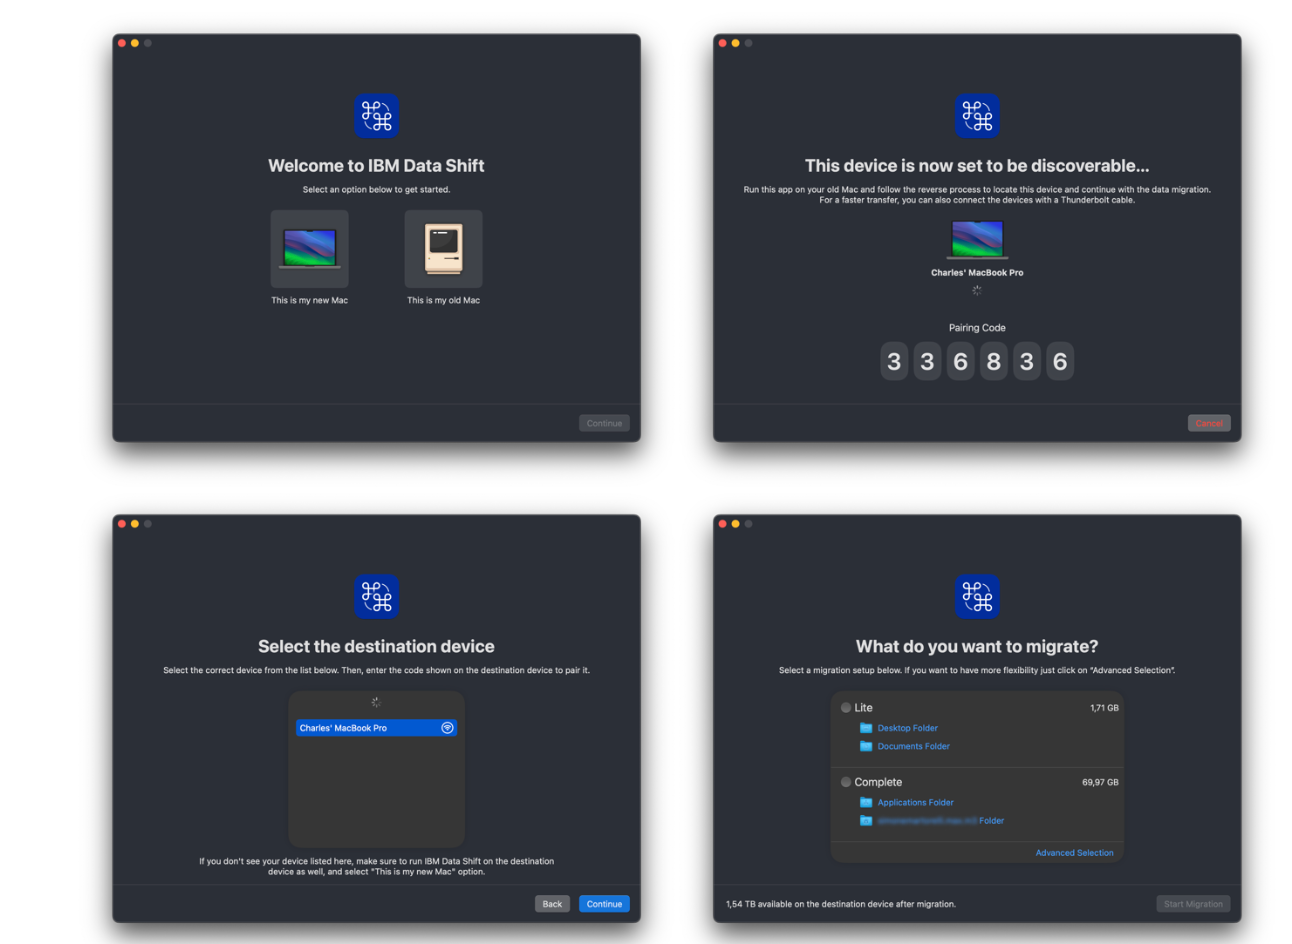
Task: Click the 'Pairing Code' label
Action: click(x=977, y=328)
